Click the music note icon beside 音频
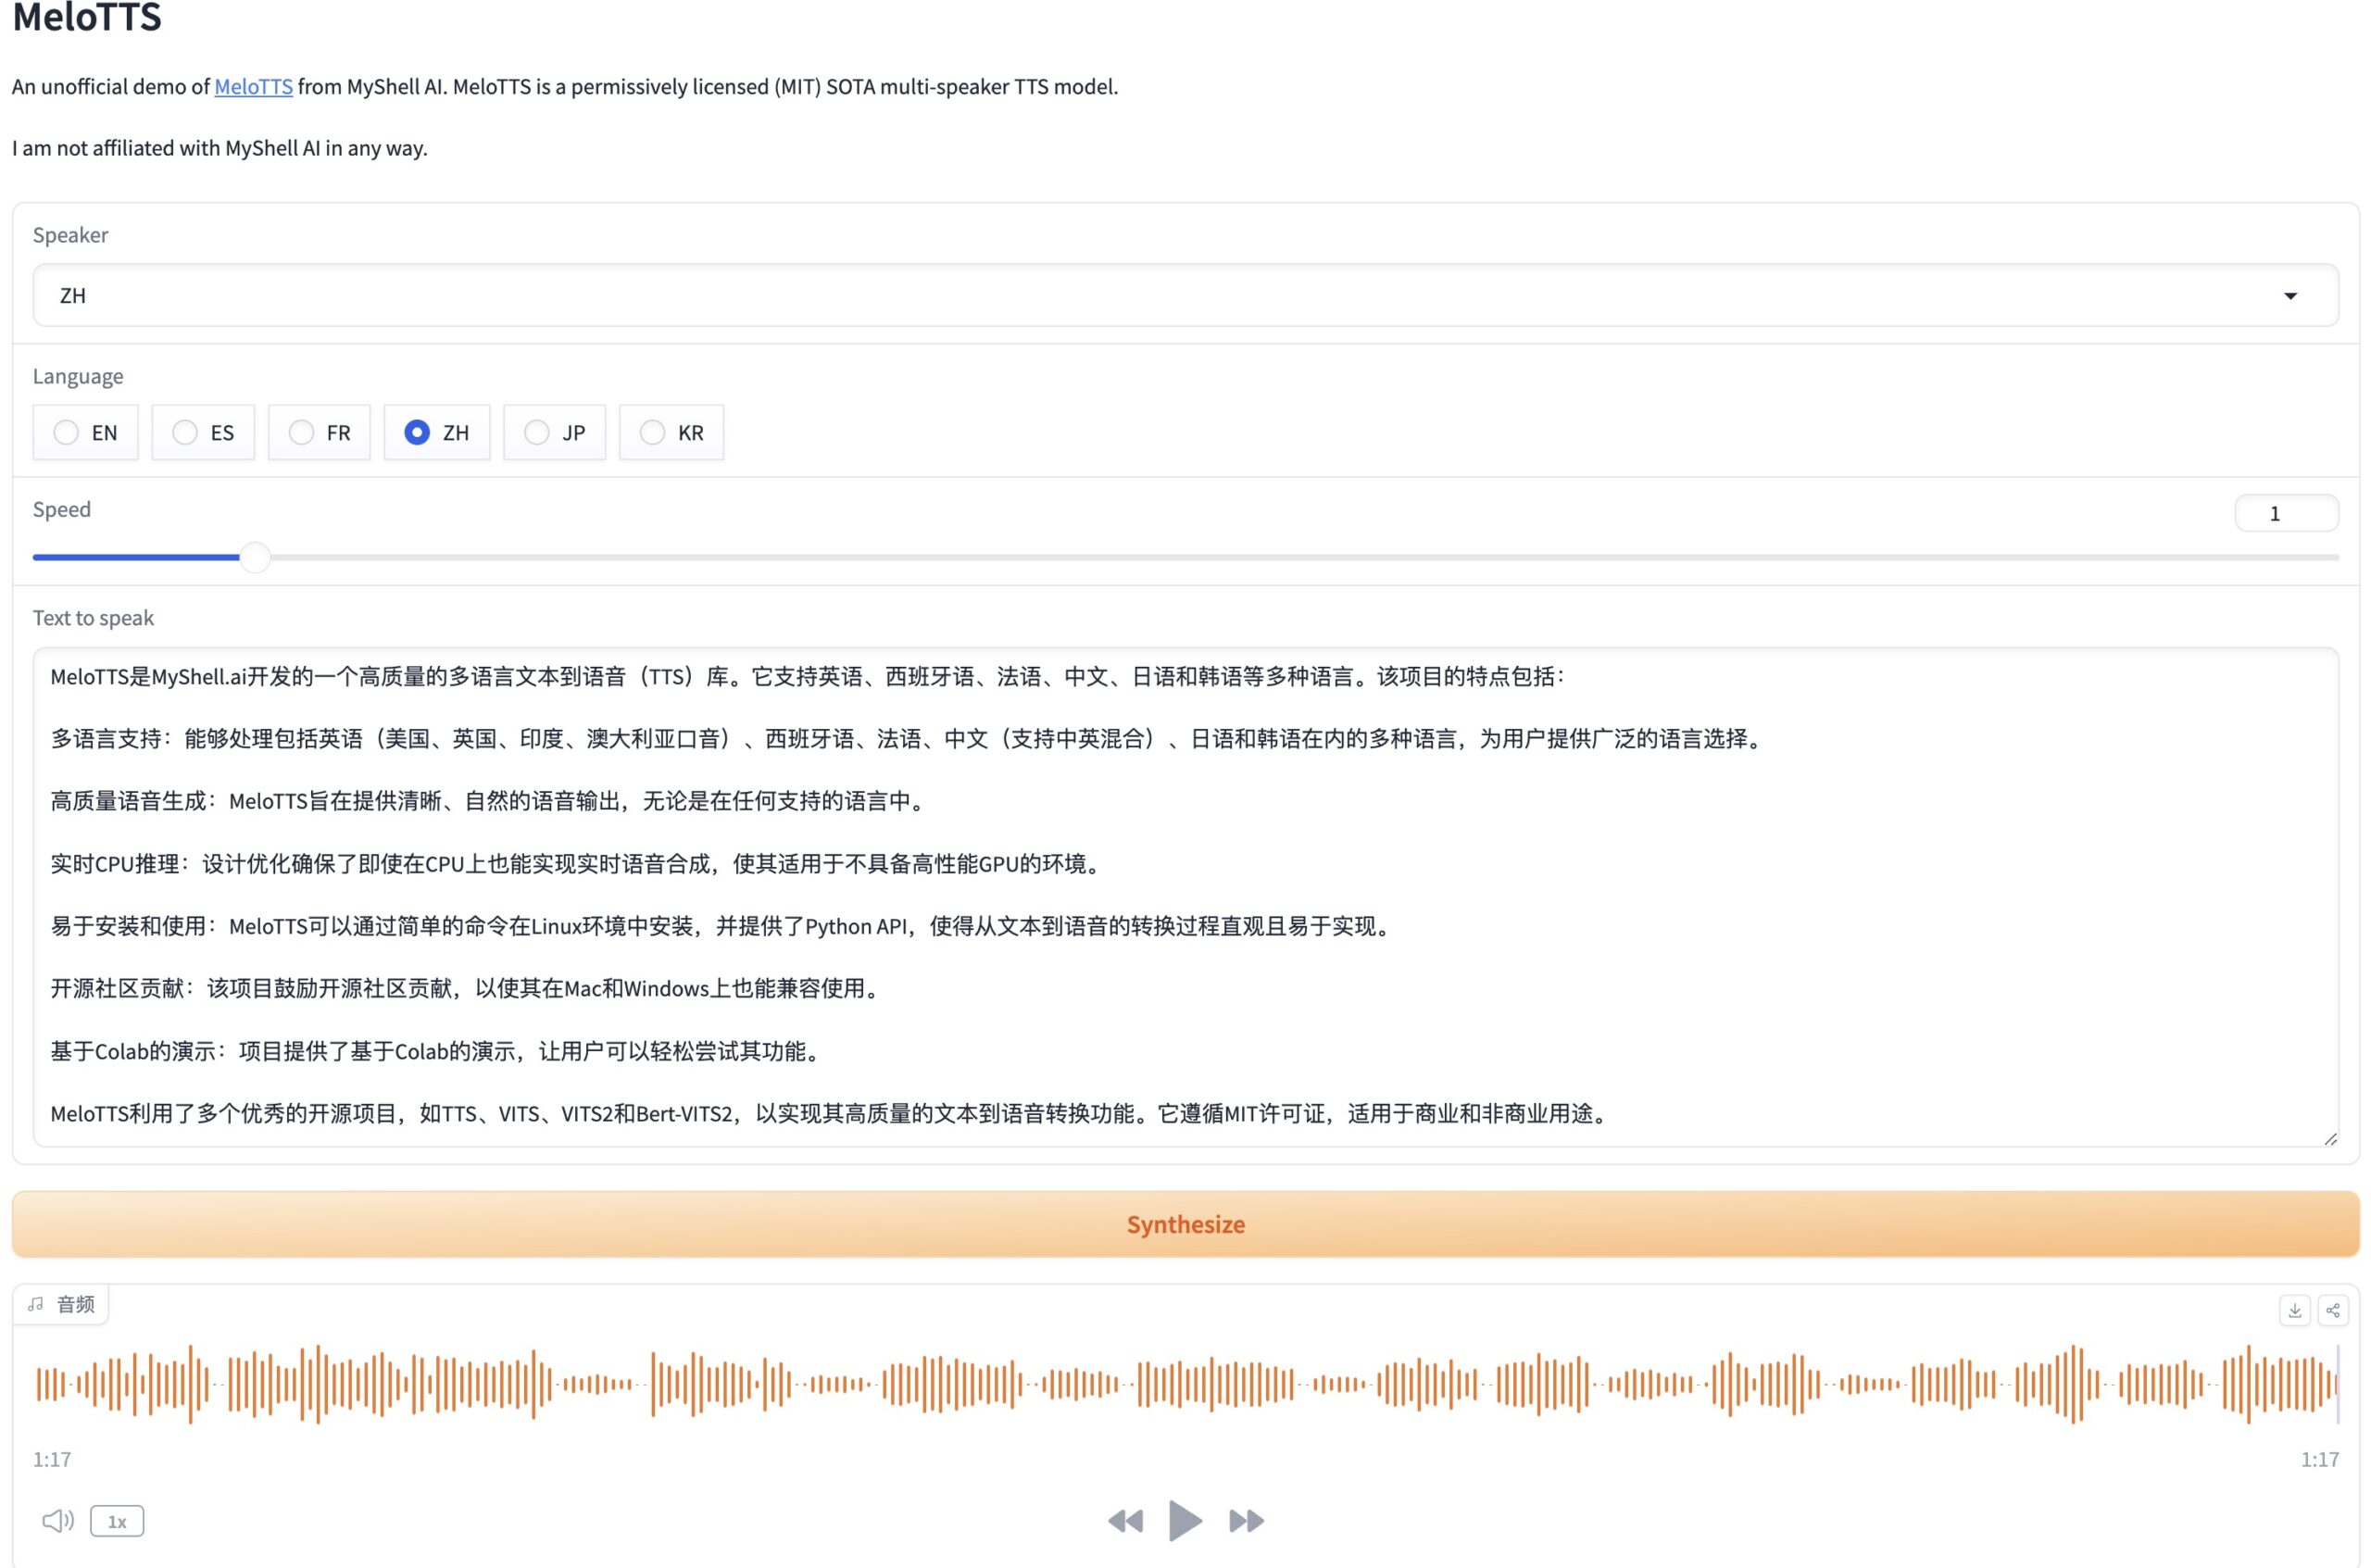Image resolution: width=2371 pixels, height=1568 pixels. coord(36,1303)
